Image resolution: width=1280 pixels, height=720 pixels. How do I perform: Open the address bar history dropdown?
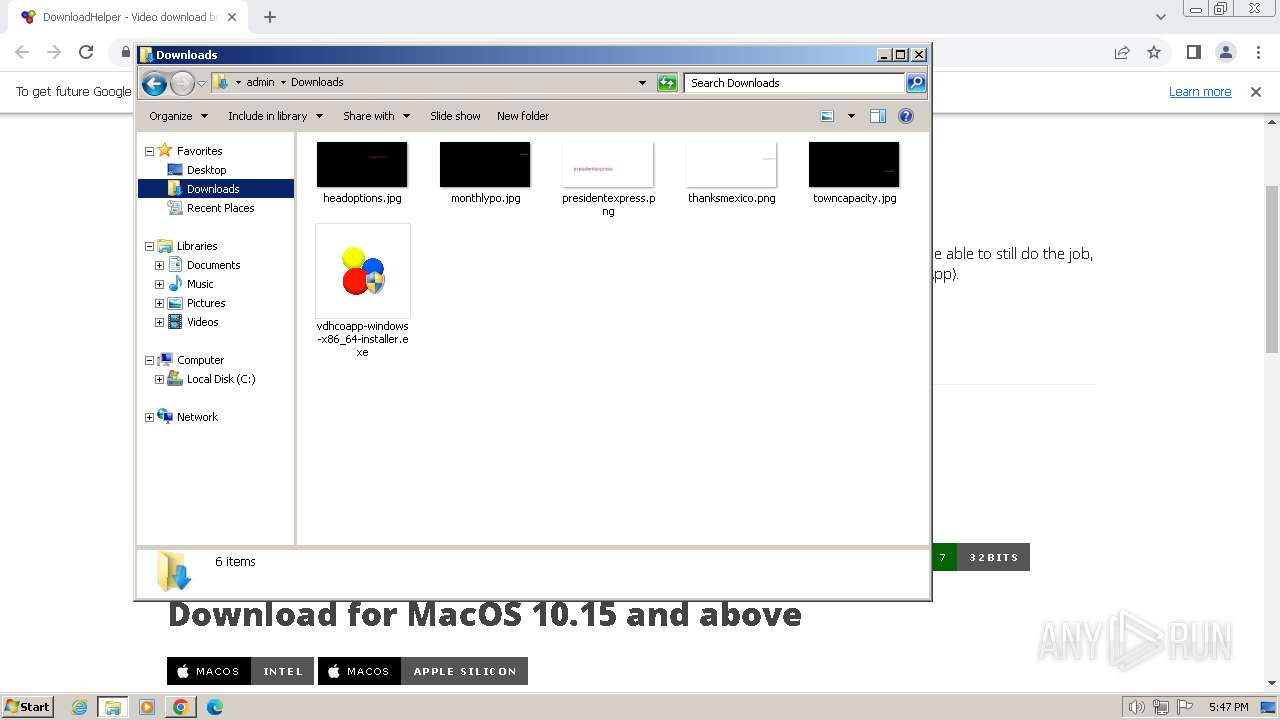tap(642, 83)
